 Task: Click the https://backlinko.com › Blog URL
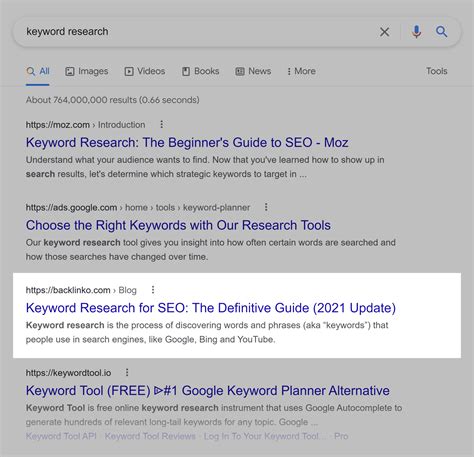(81, 290)
